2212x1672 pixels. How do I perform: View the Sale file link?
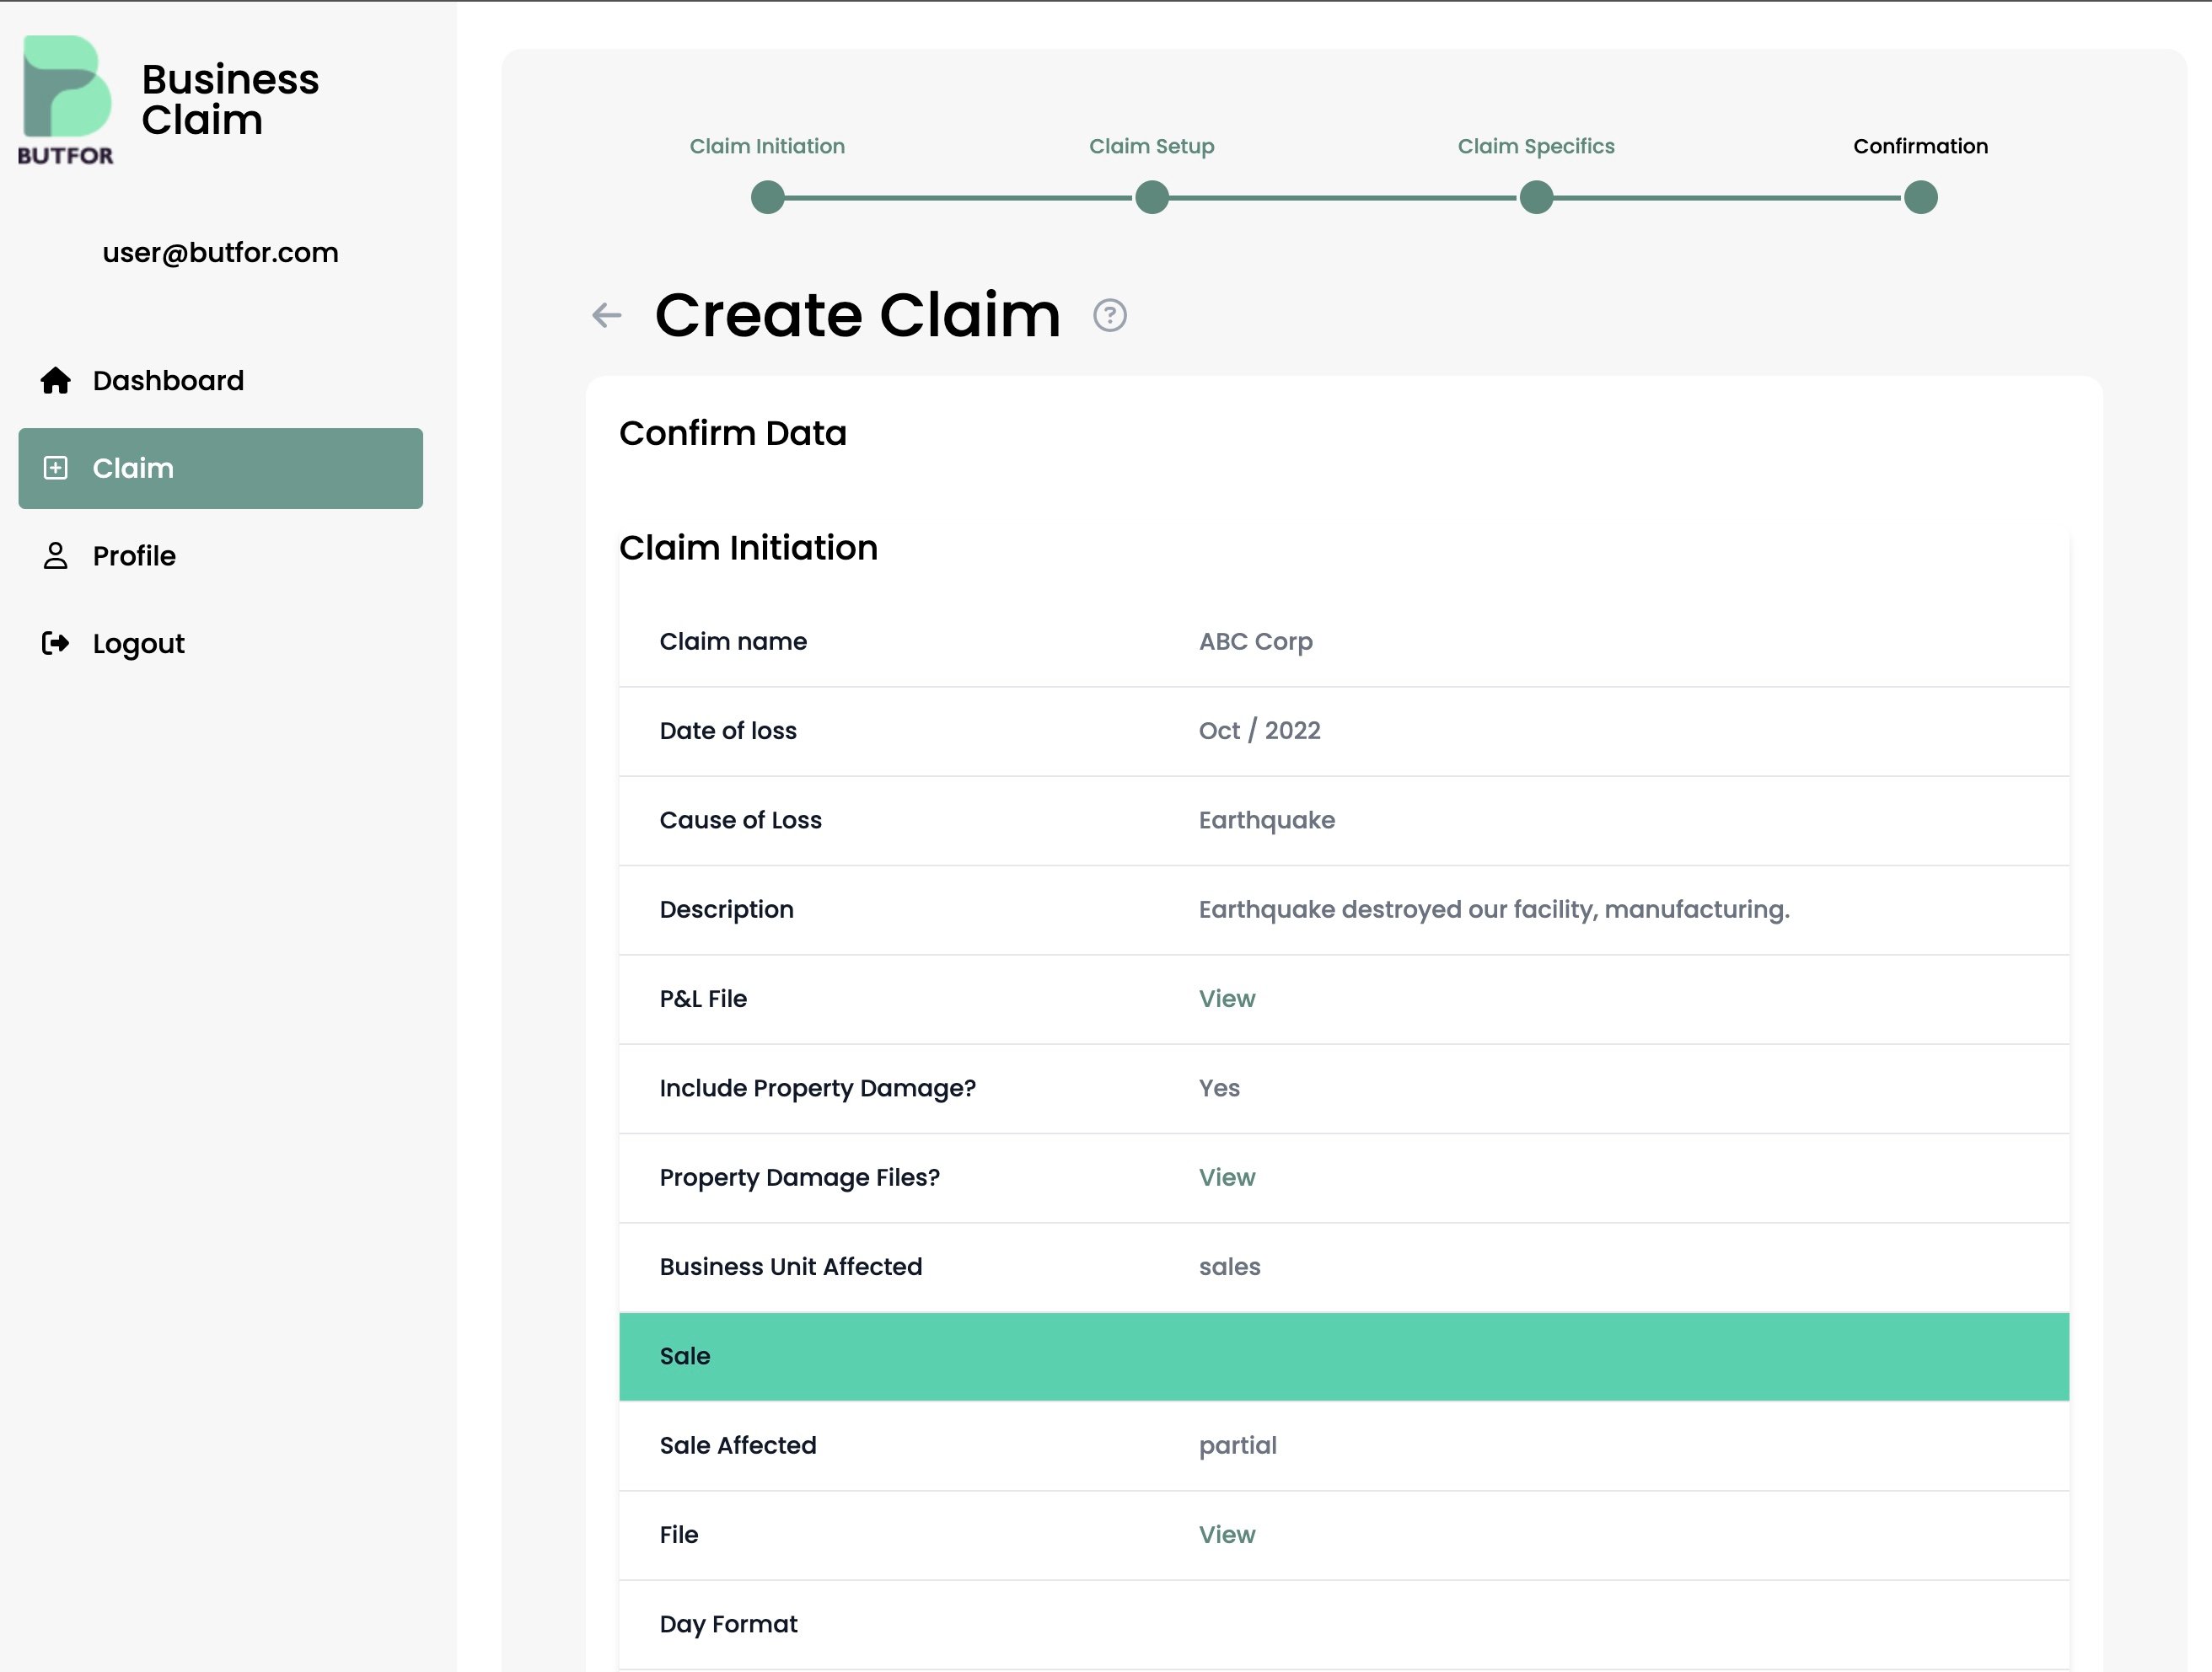click(1226, 1534)
